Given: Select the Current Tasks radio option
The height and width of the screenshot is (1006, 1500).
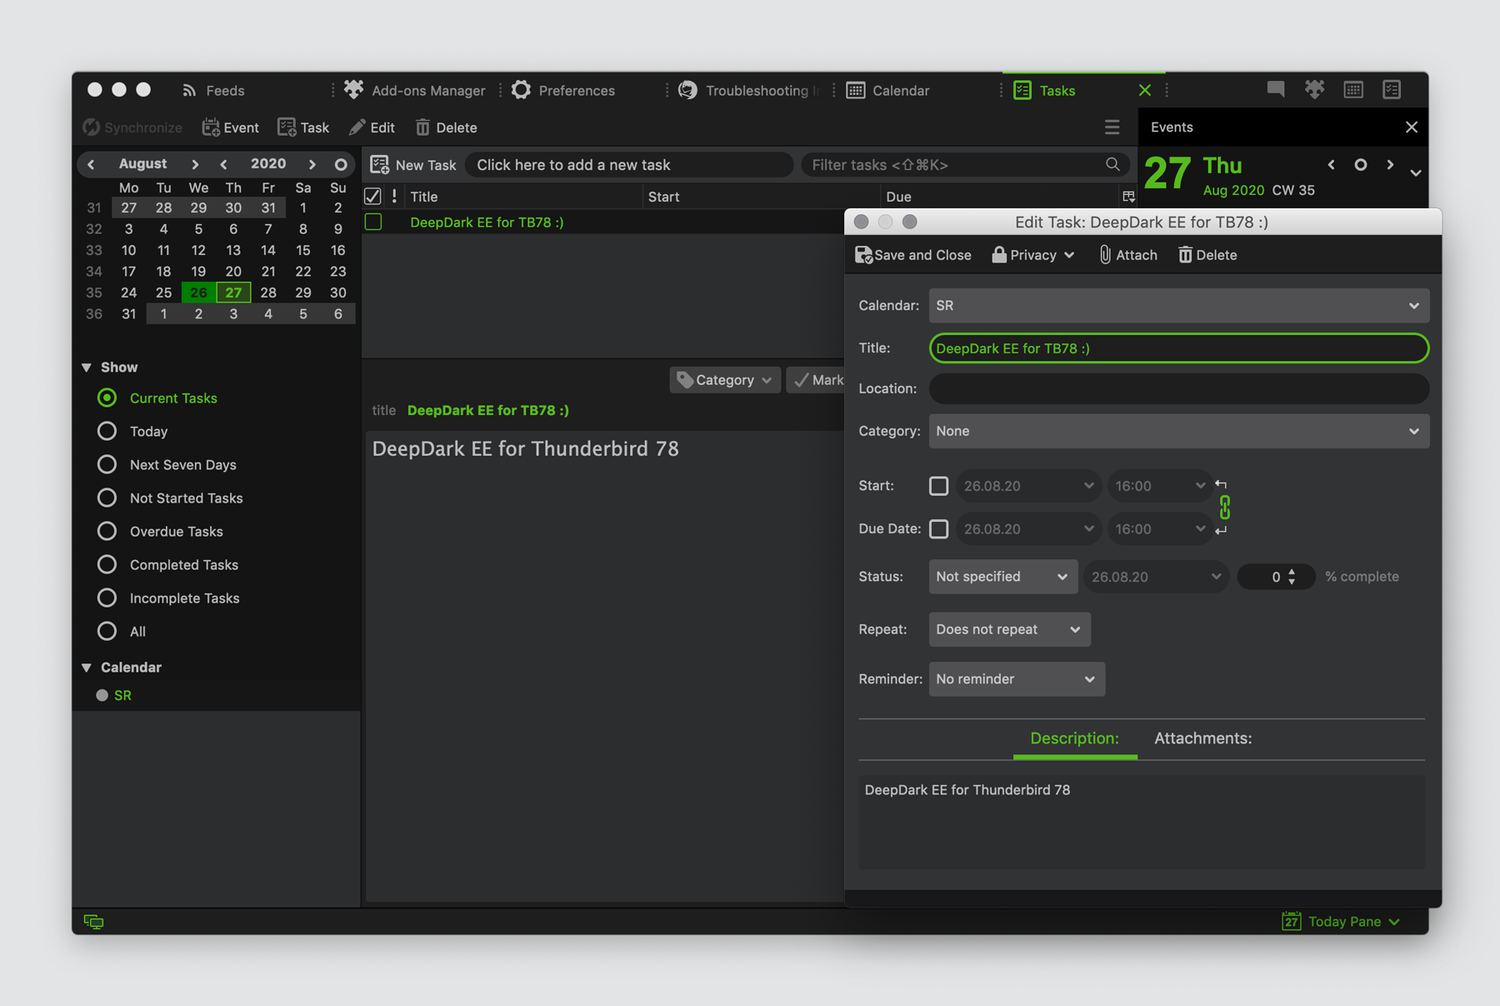Looking at the screenshot, I should [107, 398].
